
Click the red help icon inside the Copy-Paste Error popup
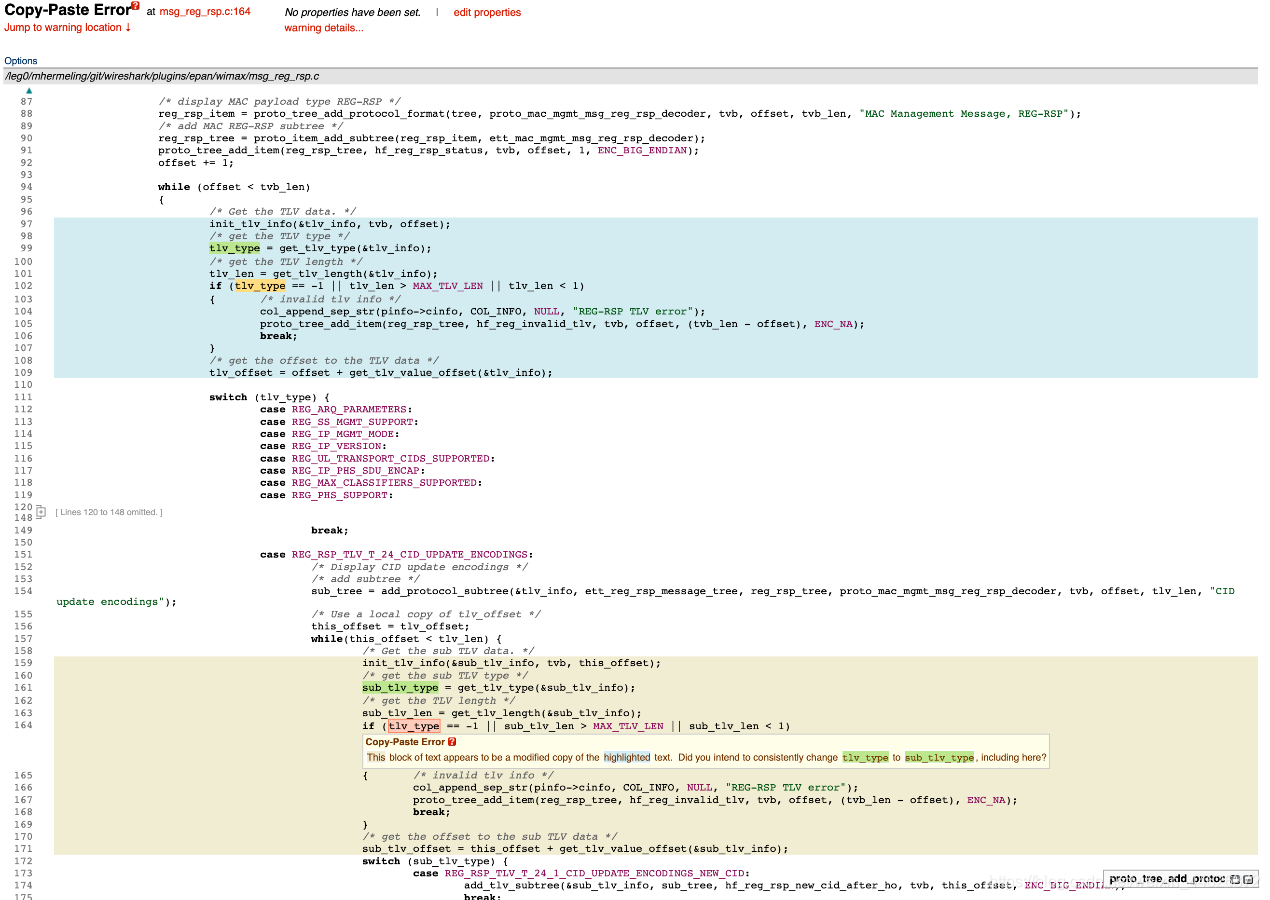451,741
